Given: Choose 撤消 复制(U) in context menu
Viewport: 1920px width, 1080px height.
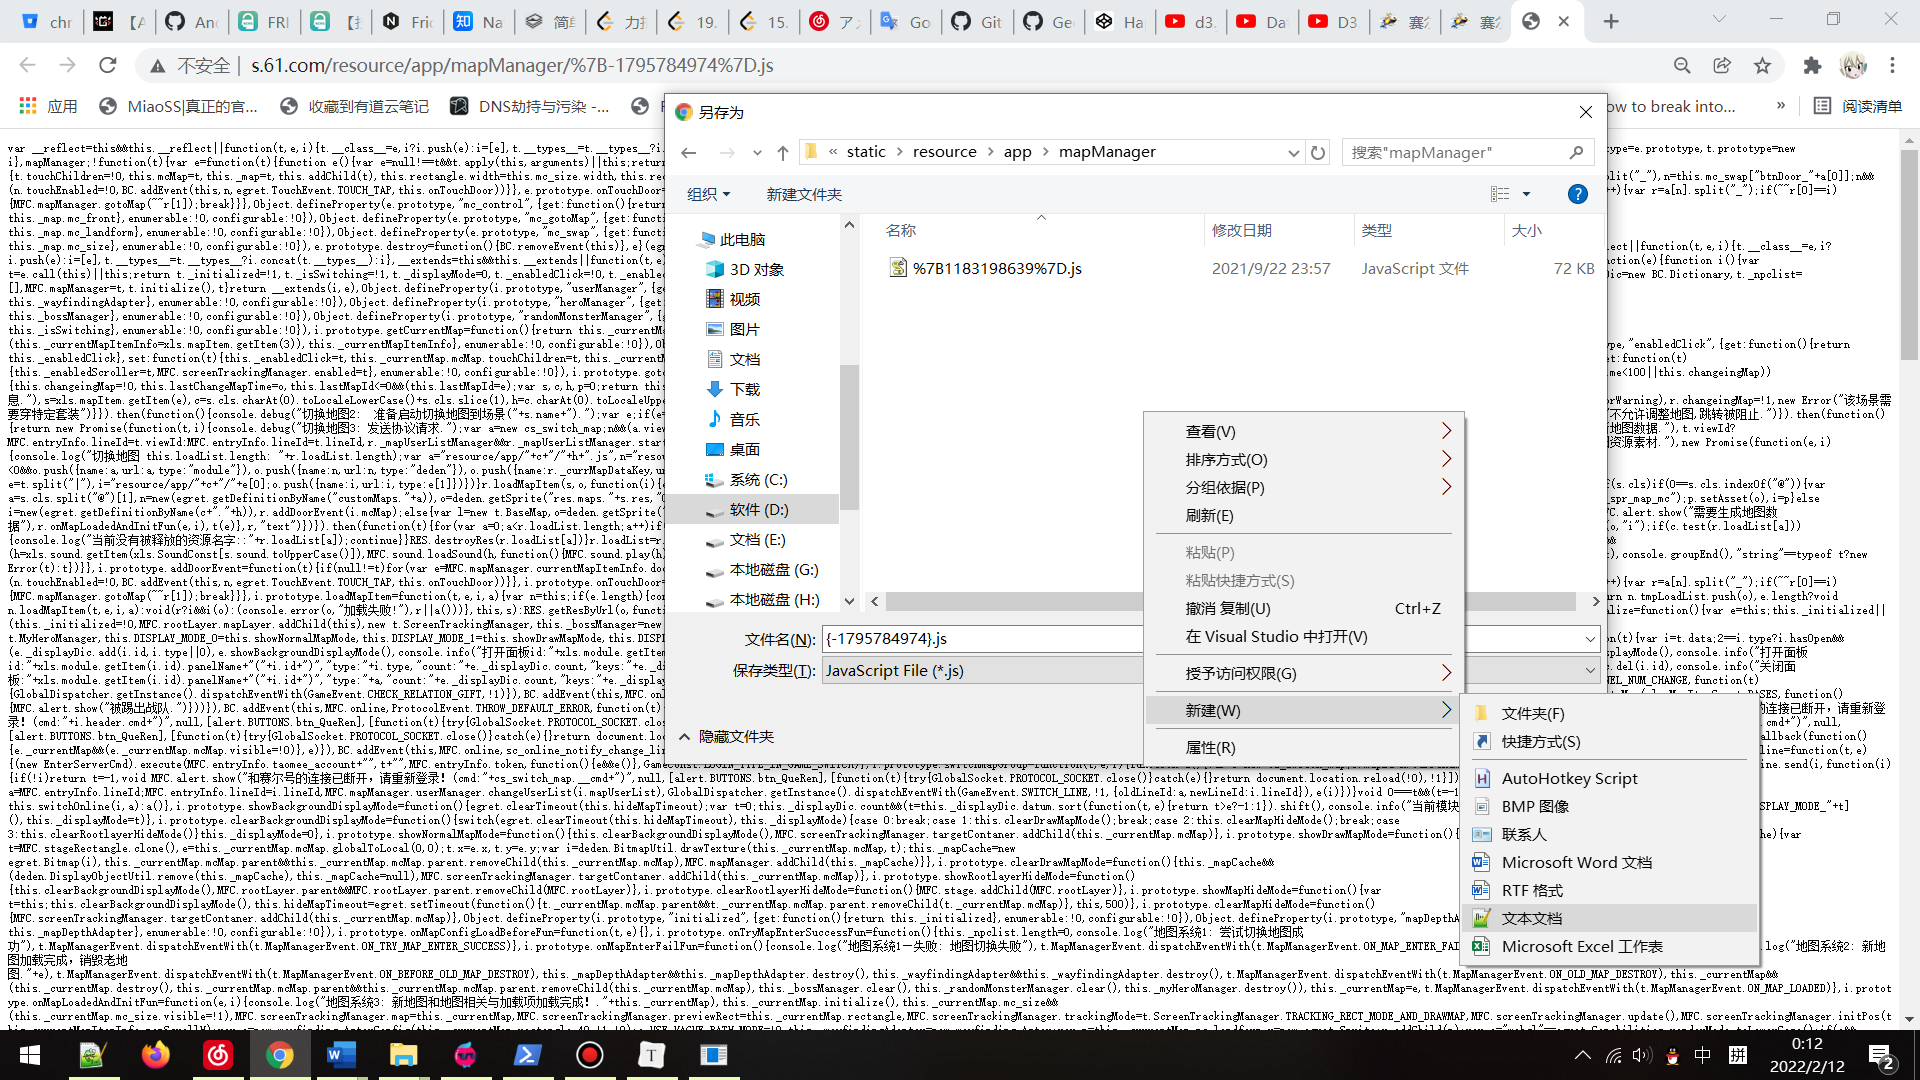Looking at the screenshot, I should point(1304,608).
